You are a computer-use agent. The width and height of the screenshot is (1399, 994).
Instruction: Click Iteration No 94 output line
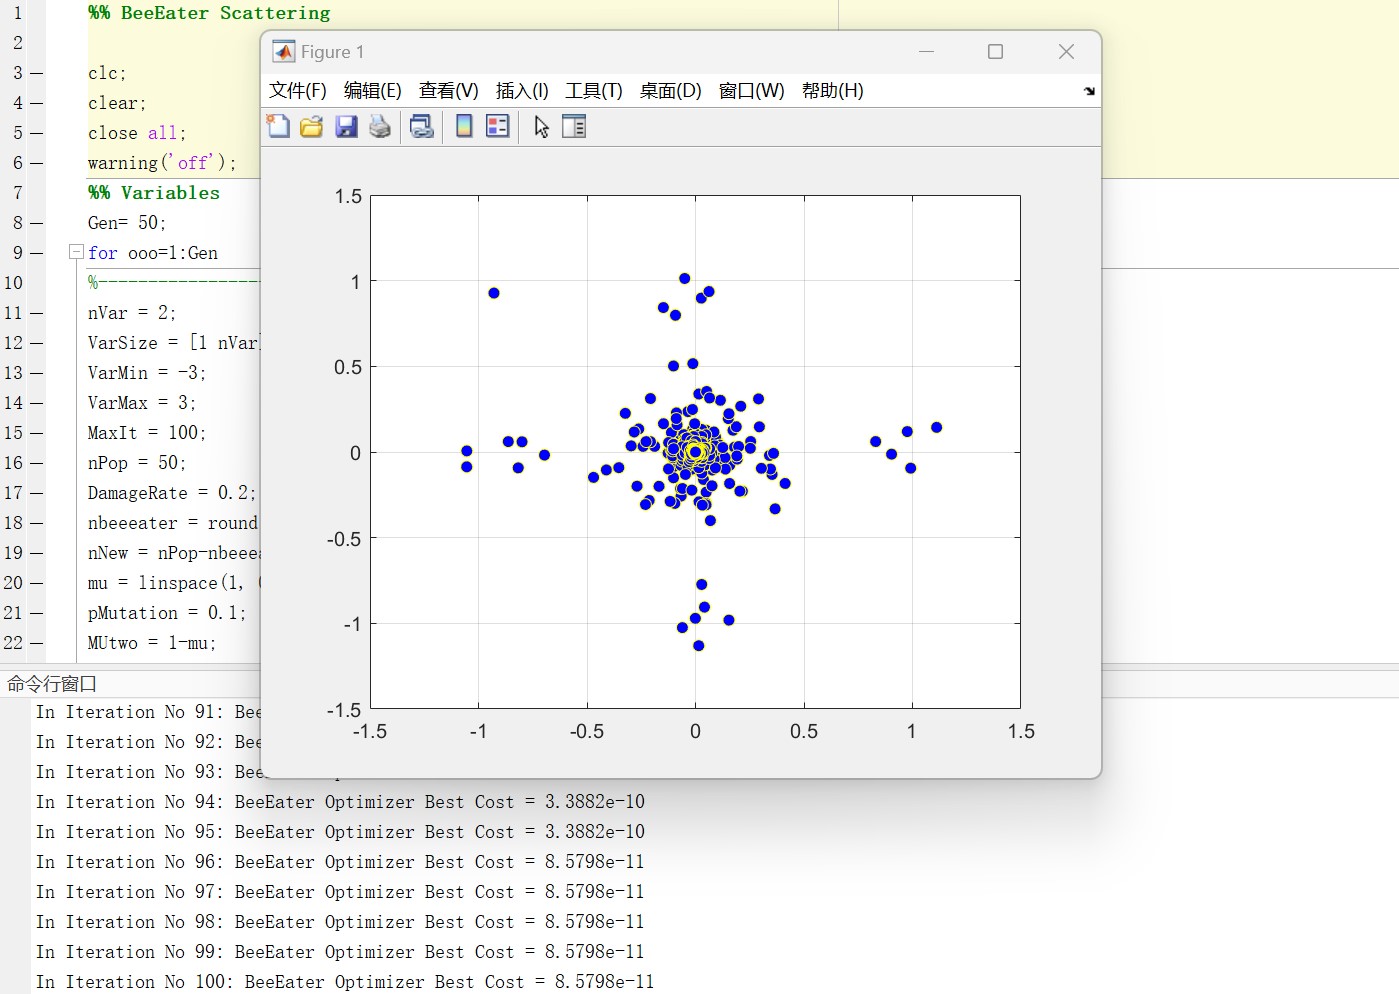pos(340,802)
